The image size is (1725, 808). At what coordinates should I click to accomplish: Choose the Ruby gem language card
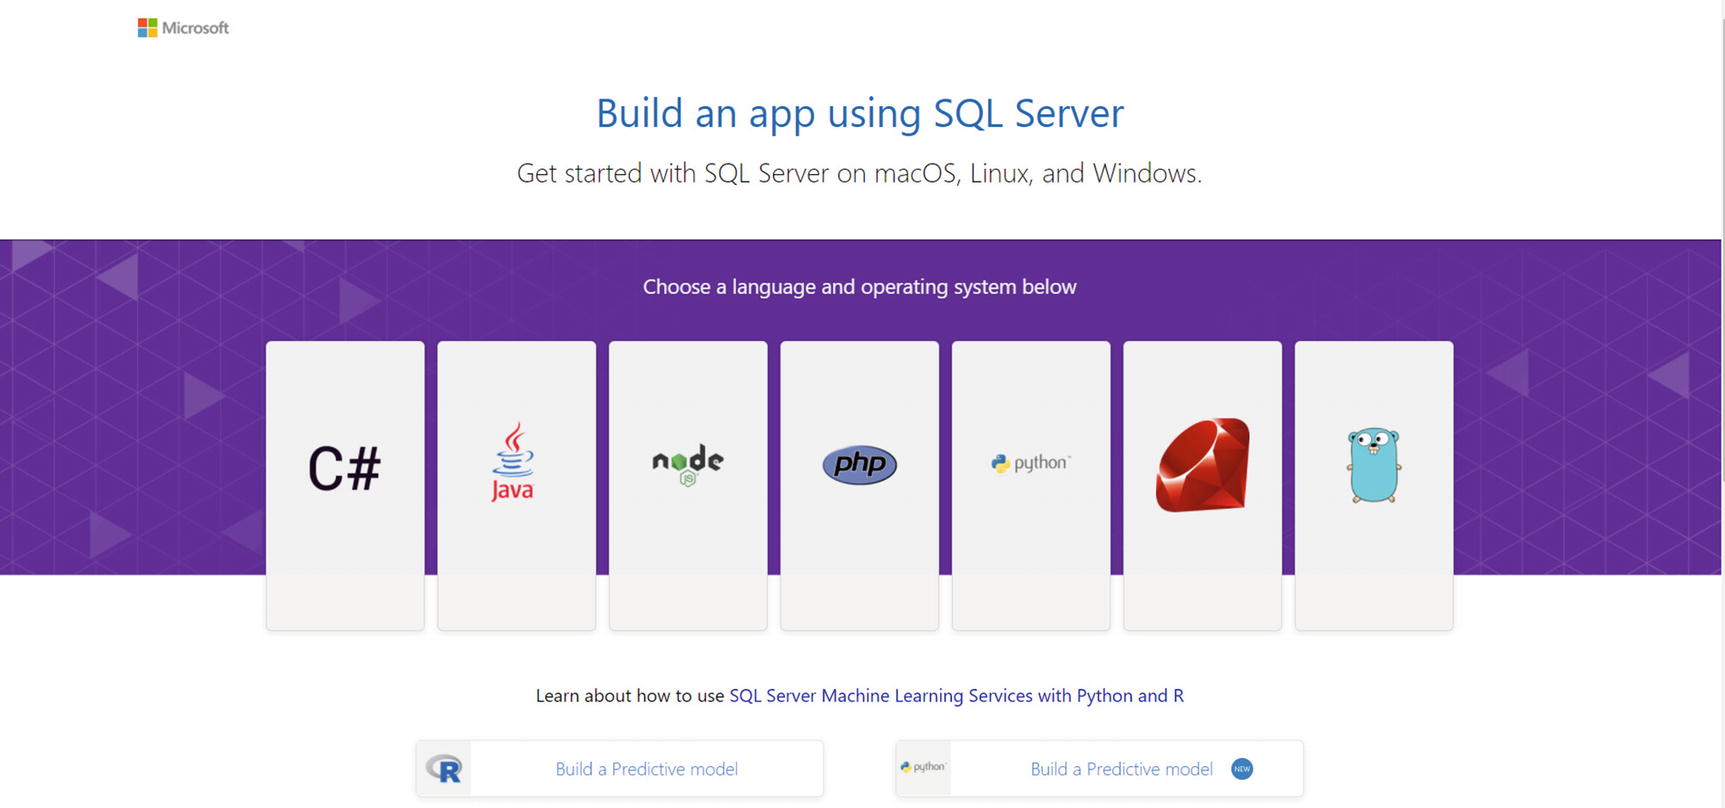[1203, 486]
